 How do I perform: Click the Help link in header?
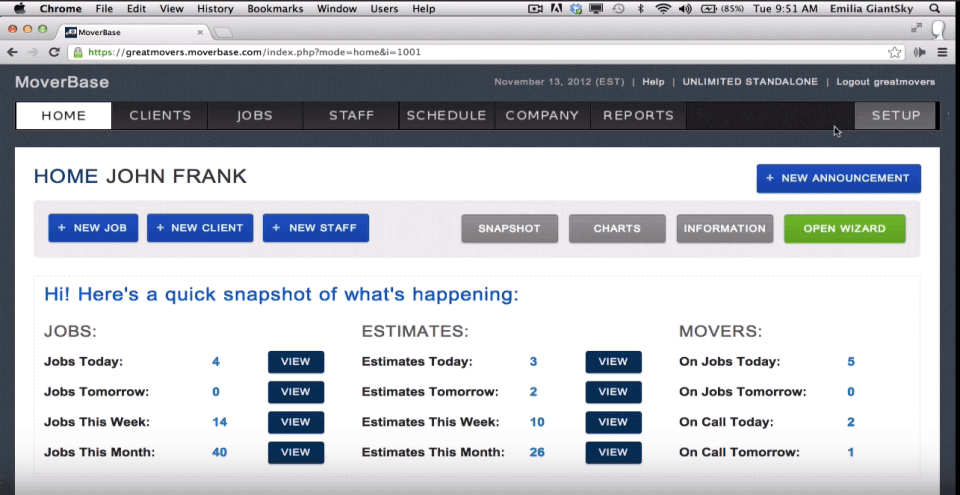point(653,82)
